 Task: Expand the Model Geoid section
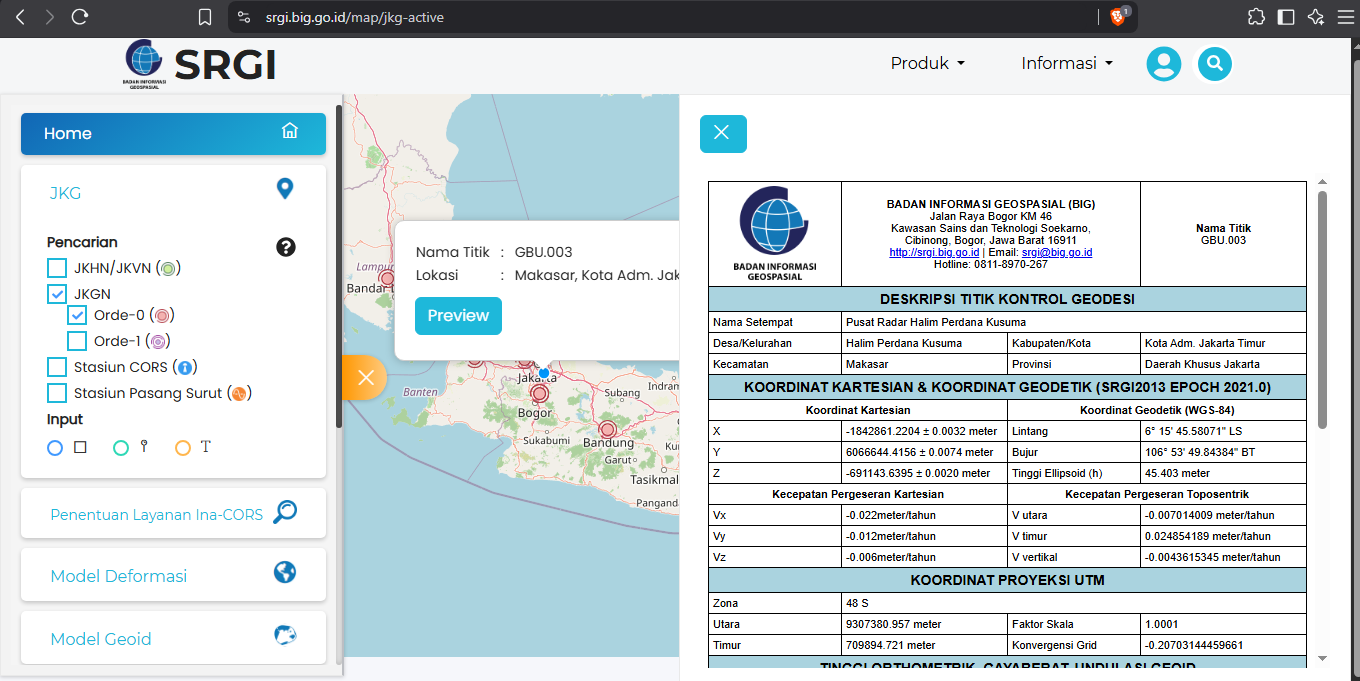(x=173, y=638)
